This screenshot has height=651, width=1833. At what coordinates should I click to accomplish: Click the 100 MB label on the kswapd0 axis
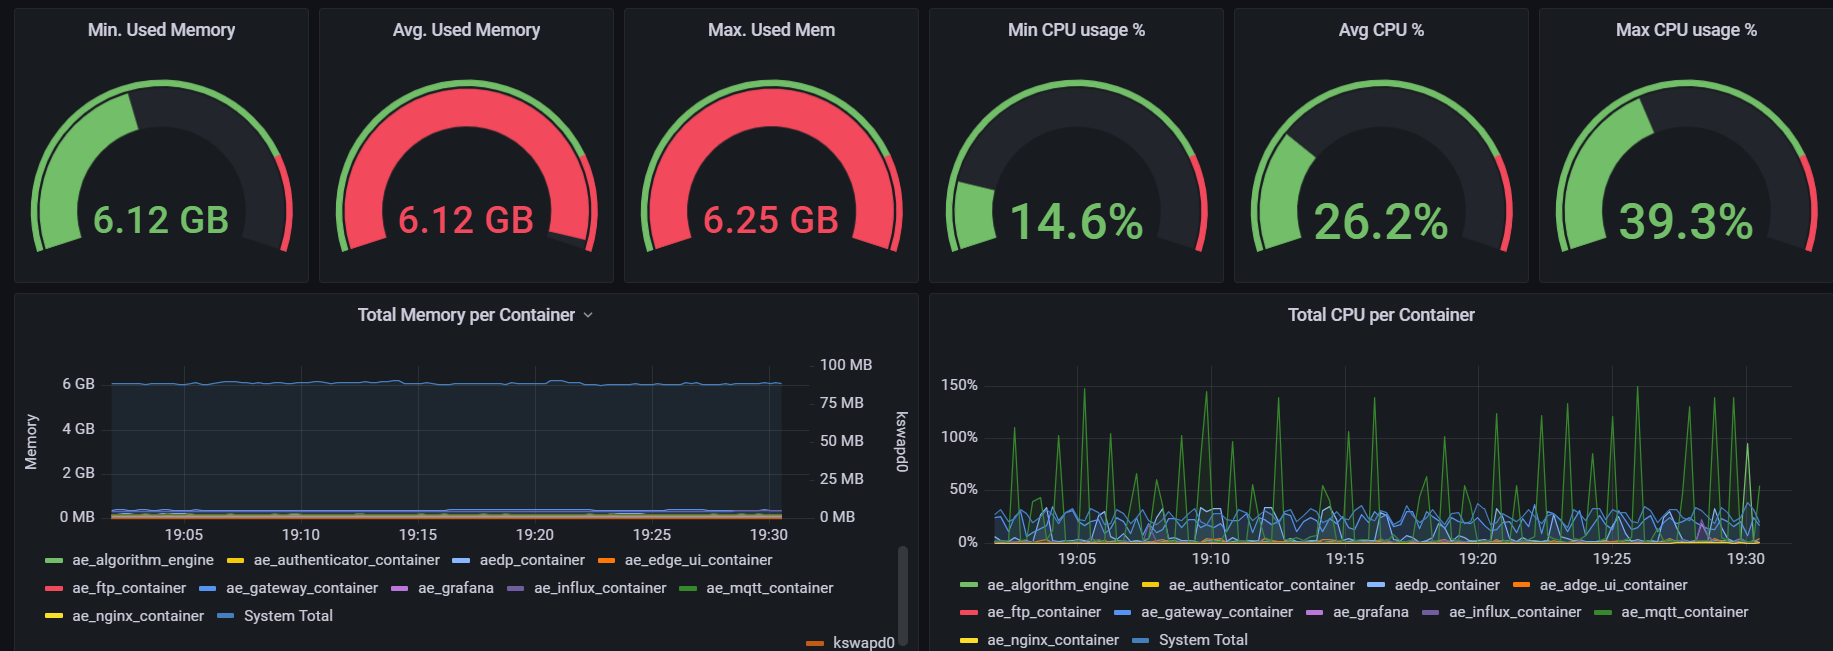tap(846, 365)
